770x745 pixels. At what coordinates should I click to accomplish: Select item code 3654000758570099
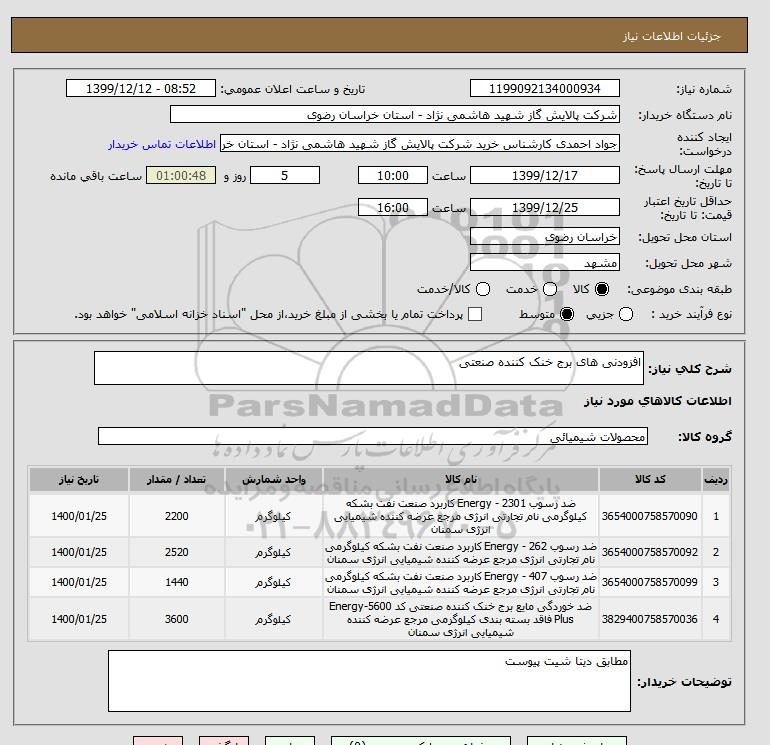(x=650, y=582)
